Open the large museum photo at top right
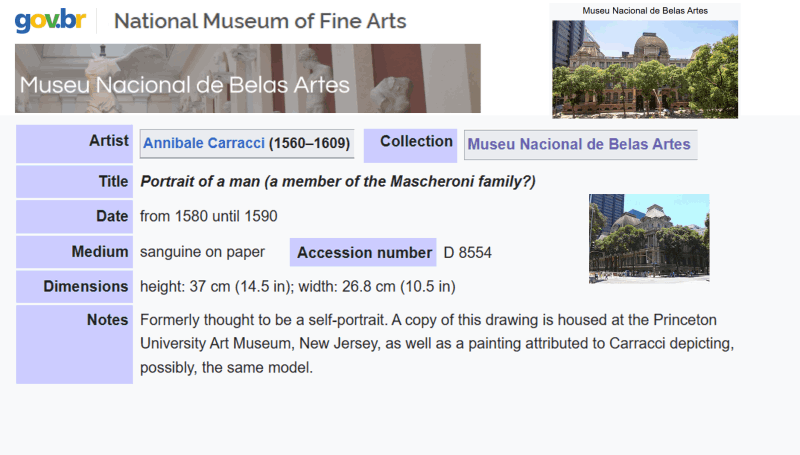 pyautogui.click(x=645, y=68)
